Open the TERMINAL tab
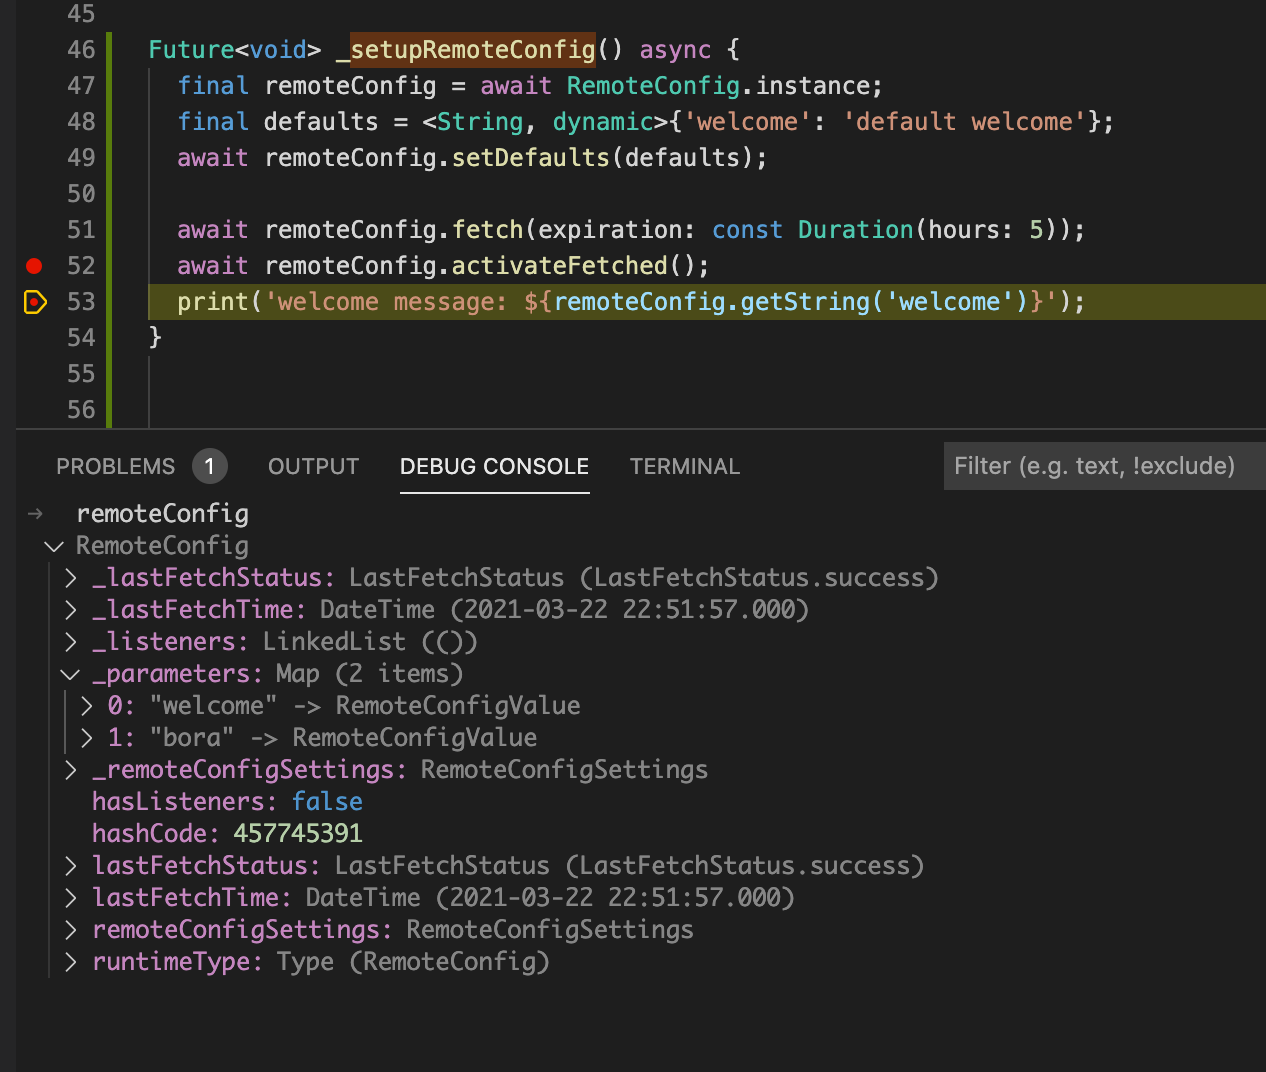This screenshot has height=1072, width=1266. click(x=685, y=467)
